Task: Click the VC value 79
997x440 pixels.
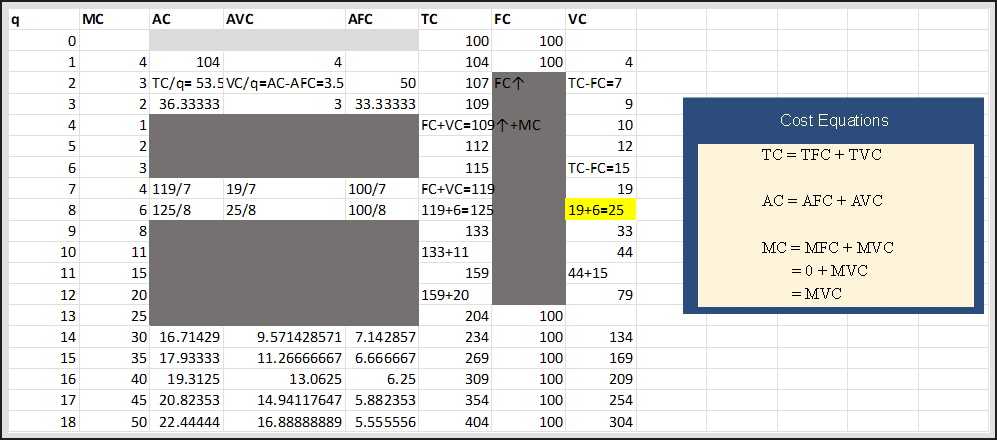Action: coord(601,294)
